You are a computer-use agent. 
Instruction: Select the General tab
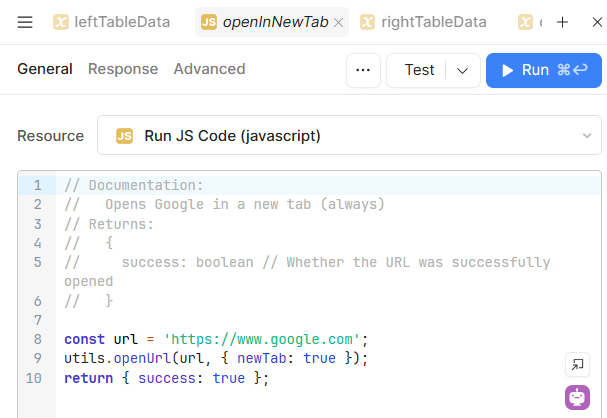pos(45,69)
